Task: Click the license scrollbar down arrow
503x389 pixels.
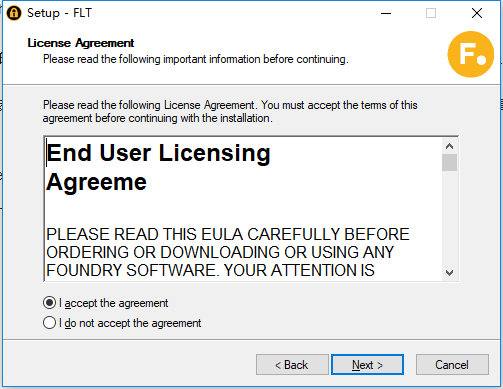Action: tap(449, 273)
